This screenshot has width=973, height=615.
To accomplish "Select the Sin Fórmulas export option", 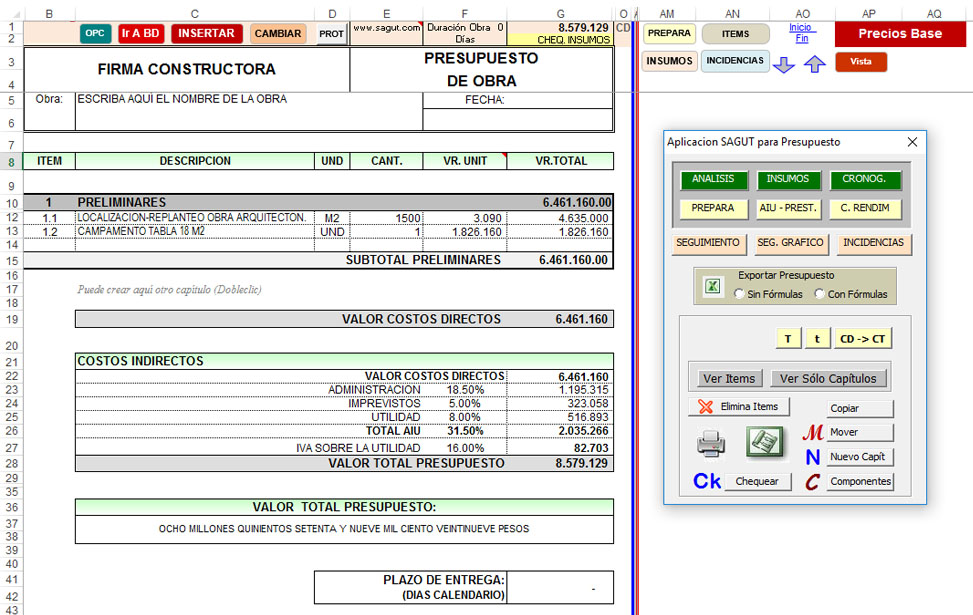I will coord(740,294).
